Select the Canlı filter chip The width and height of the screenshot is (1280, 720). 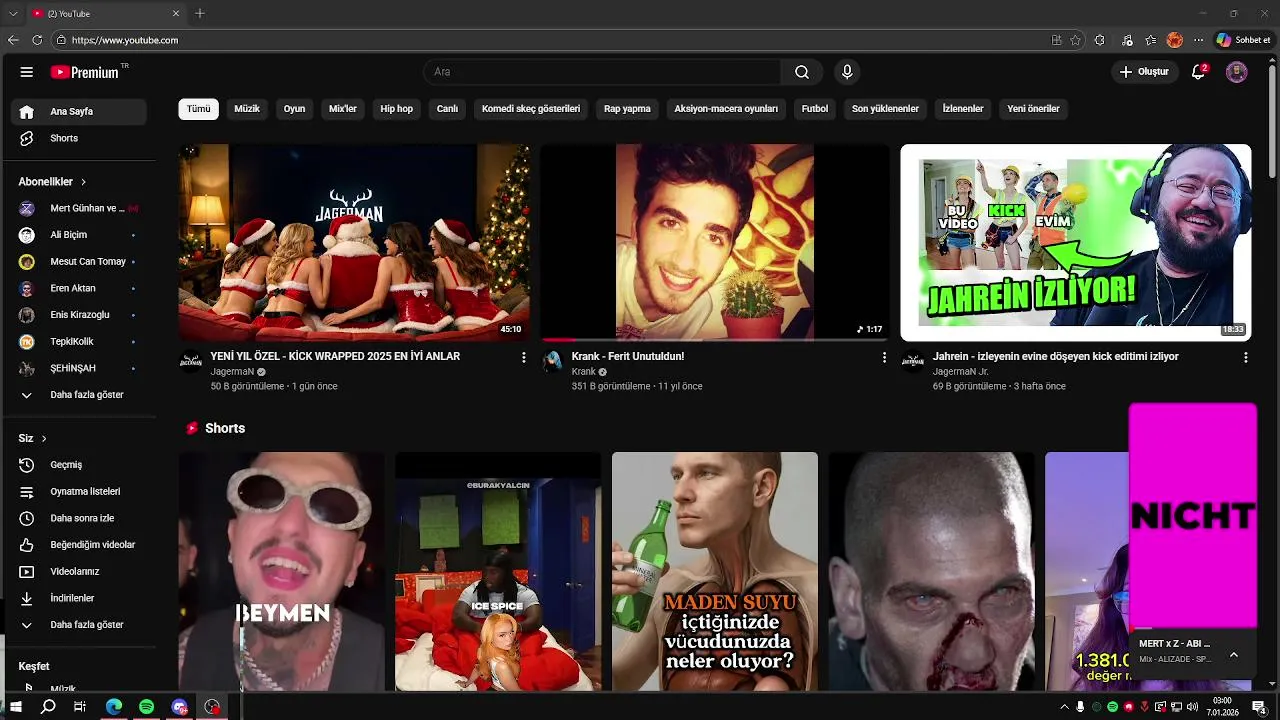tap(447, 109)
